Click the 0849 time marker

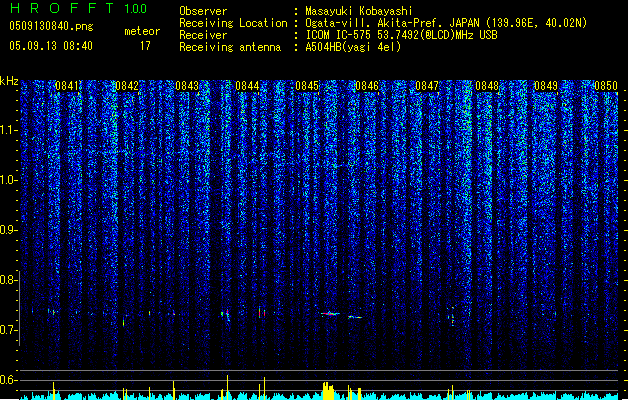[x=546, y=86]
